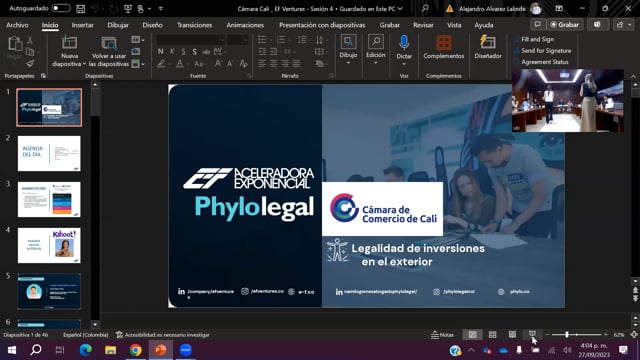The width and height of the screenshot is (640, 360).
Task: Open the search magnifier in title bar
Action: 424,8
